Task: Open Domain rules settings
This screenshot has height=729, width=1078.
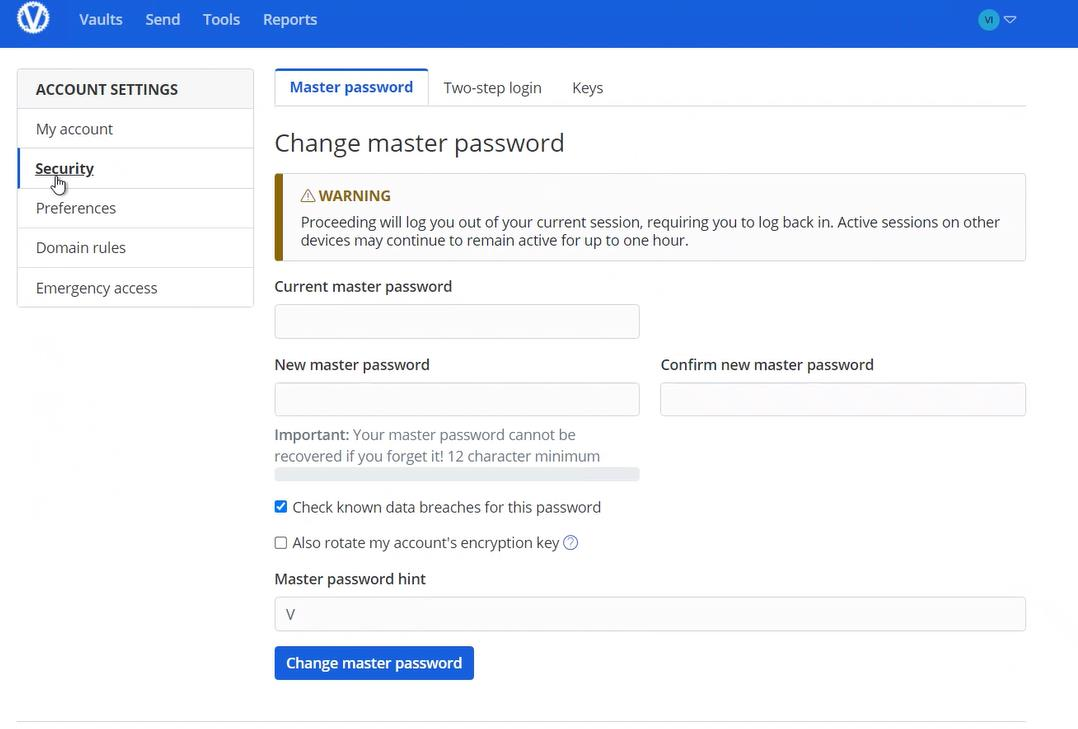Action: click(81, 248)
